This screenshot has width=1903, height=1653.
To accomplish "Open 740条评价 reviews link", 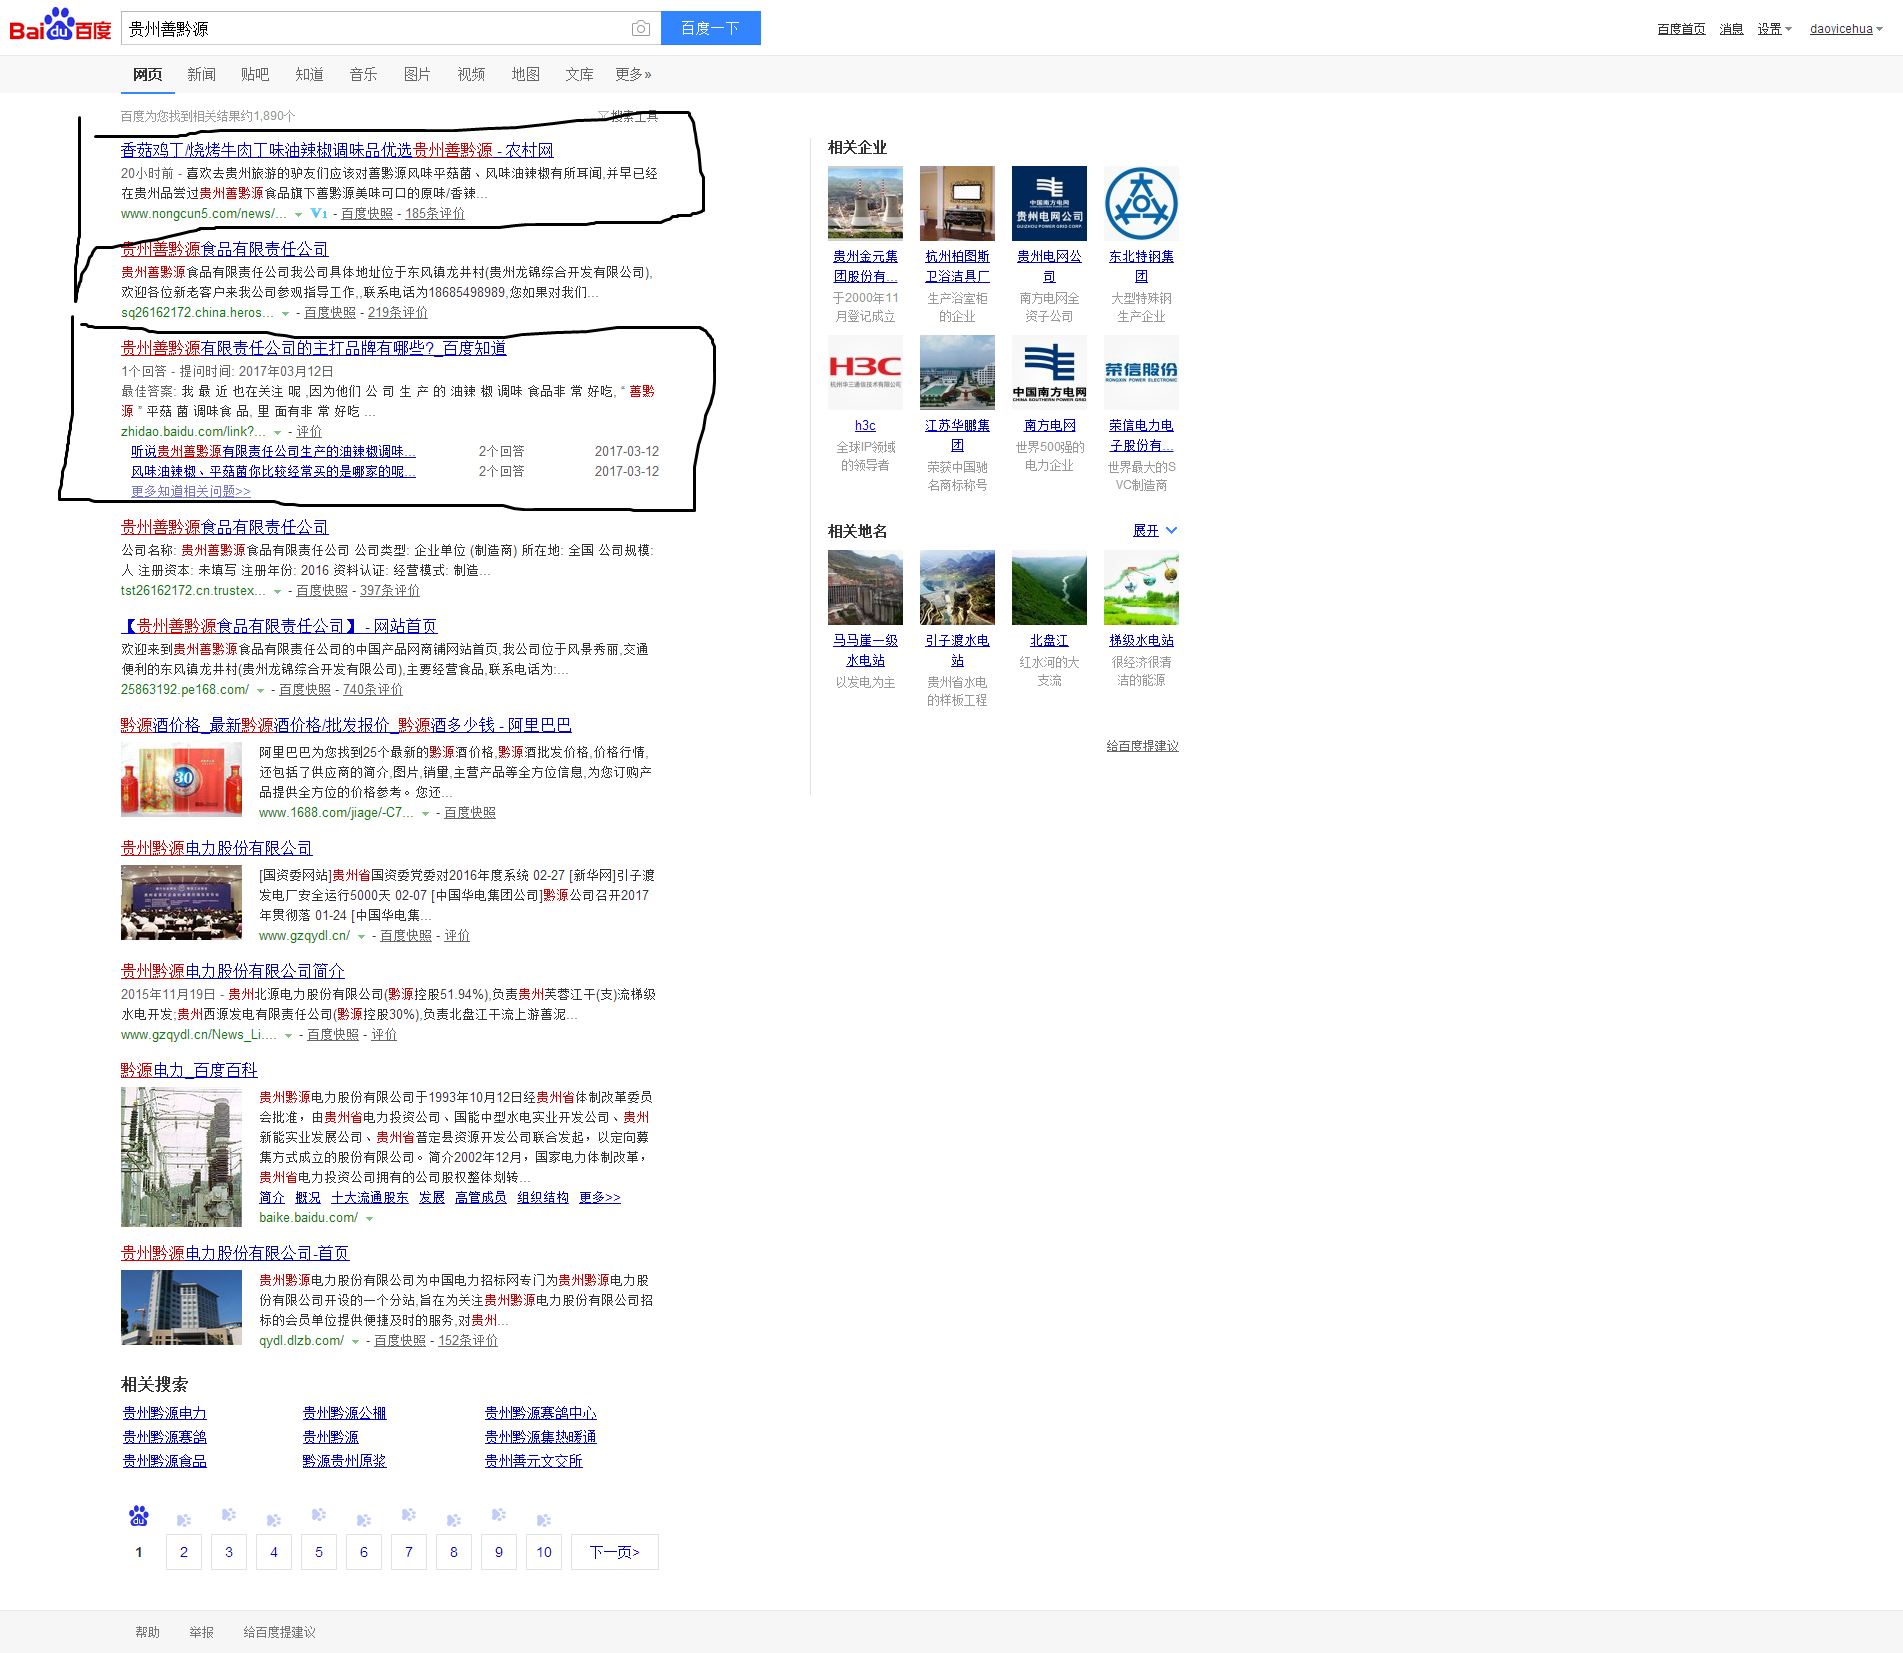I will [x=373, y=690].
